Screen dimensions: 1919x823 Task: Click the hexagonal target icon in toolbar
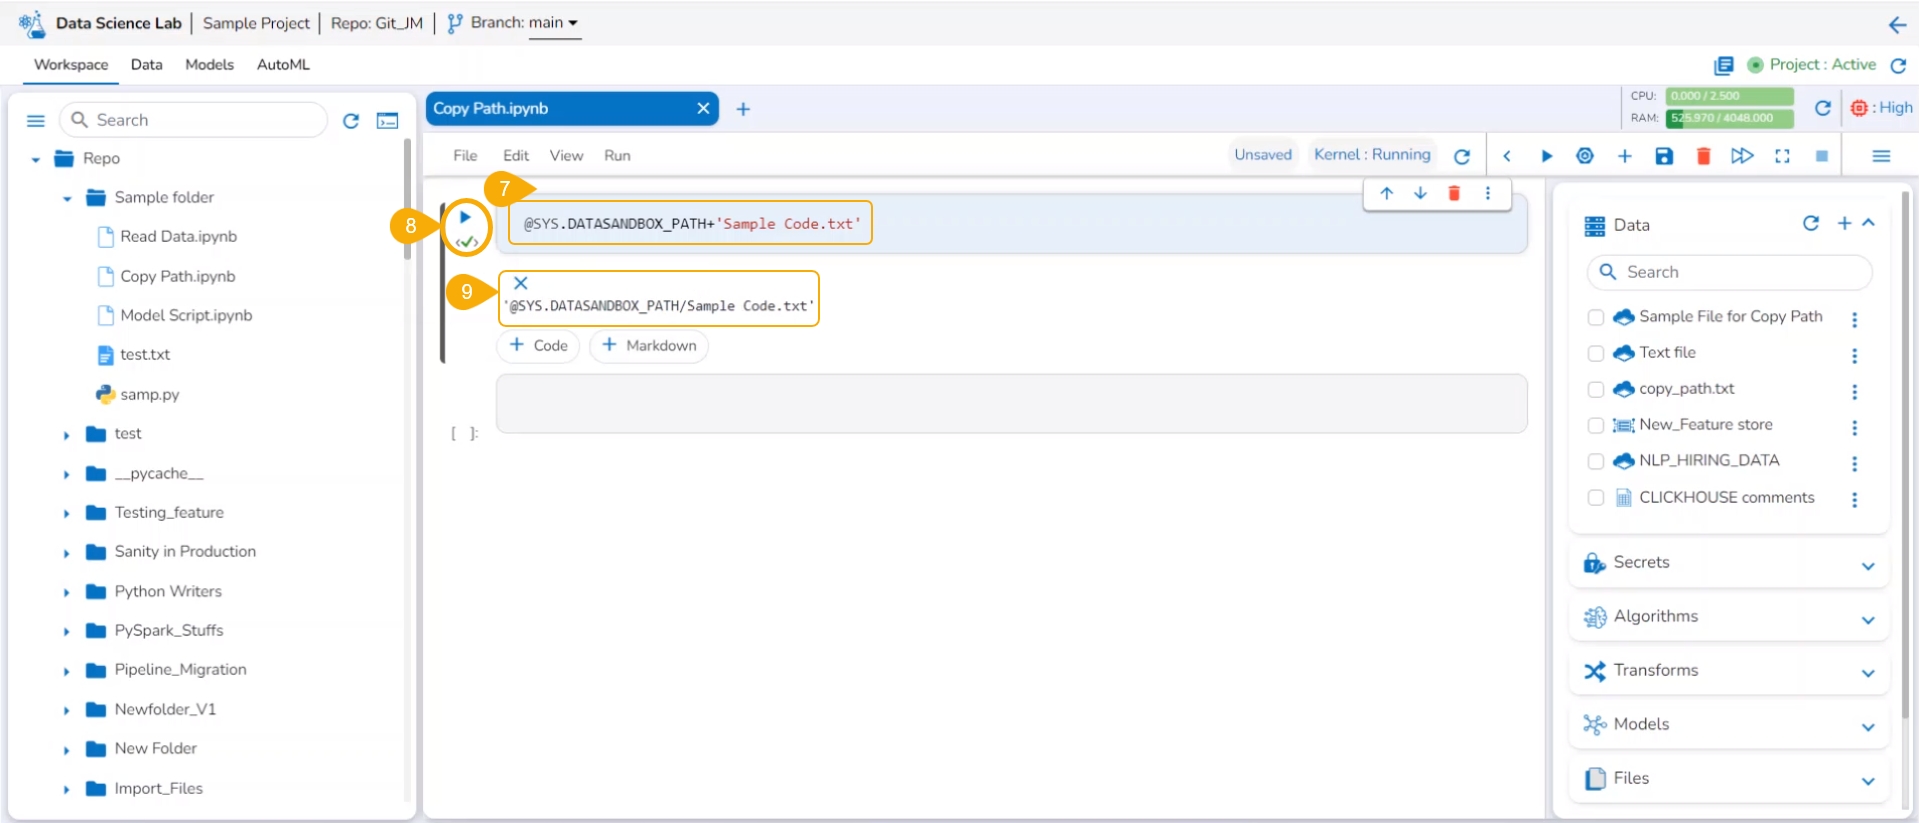click(1585, 156)
